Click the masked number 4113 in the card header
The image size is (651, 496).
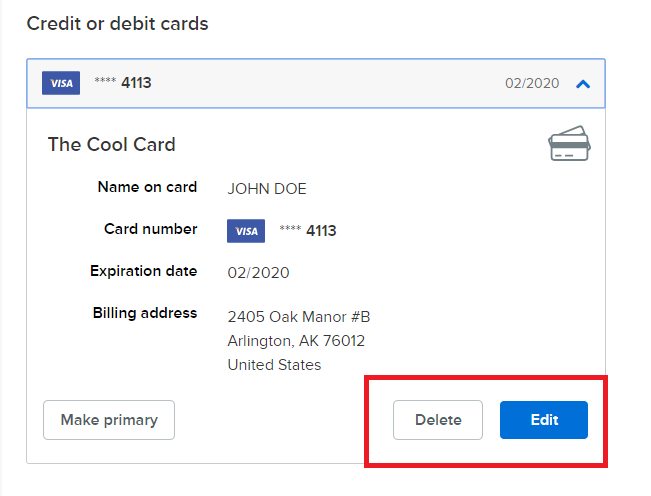(123, 83)
